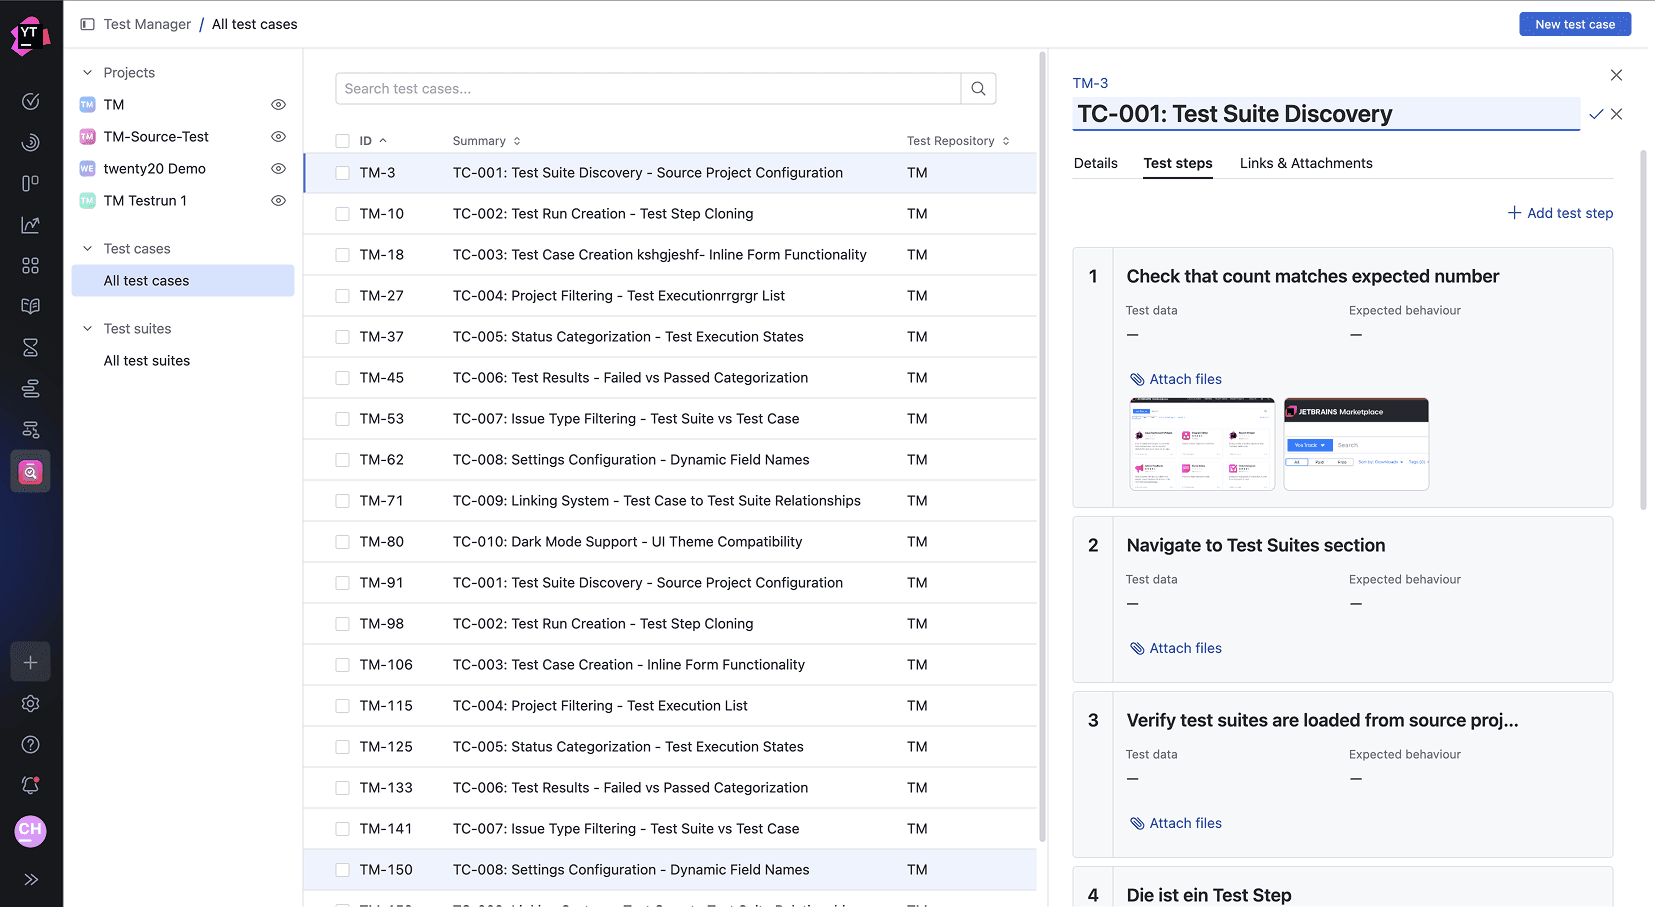Click Add test step in the detail panel
The image size is (1655, 907).
(x=1560, y=213)
